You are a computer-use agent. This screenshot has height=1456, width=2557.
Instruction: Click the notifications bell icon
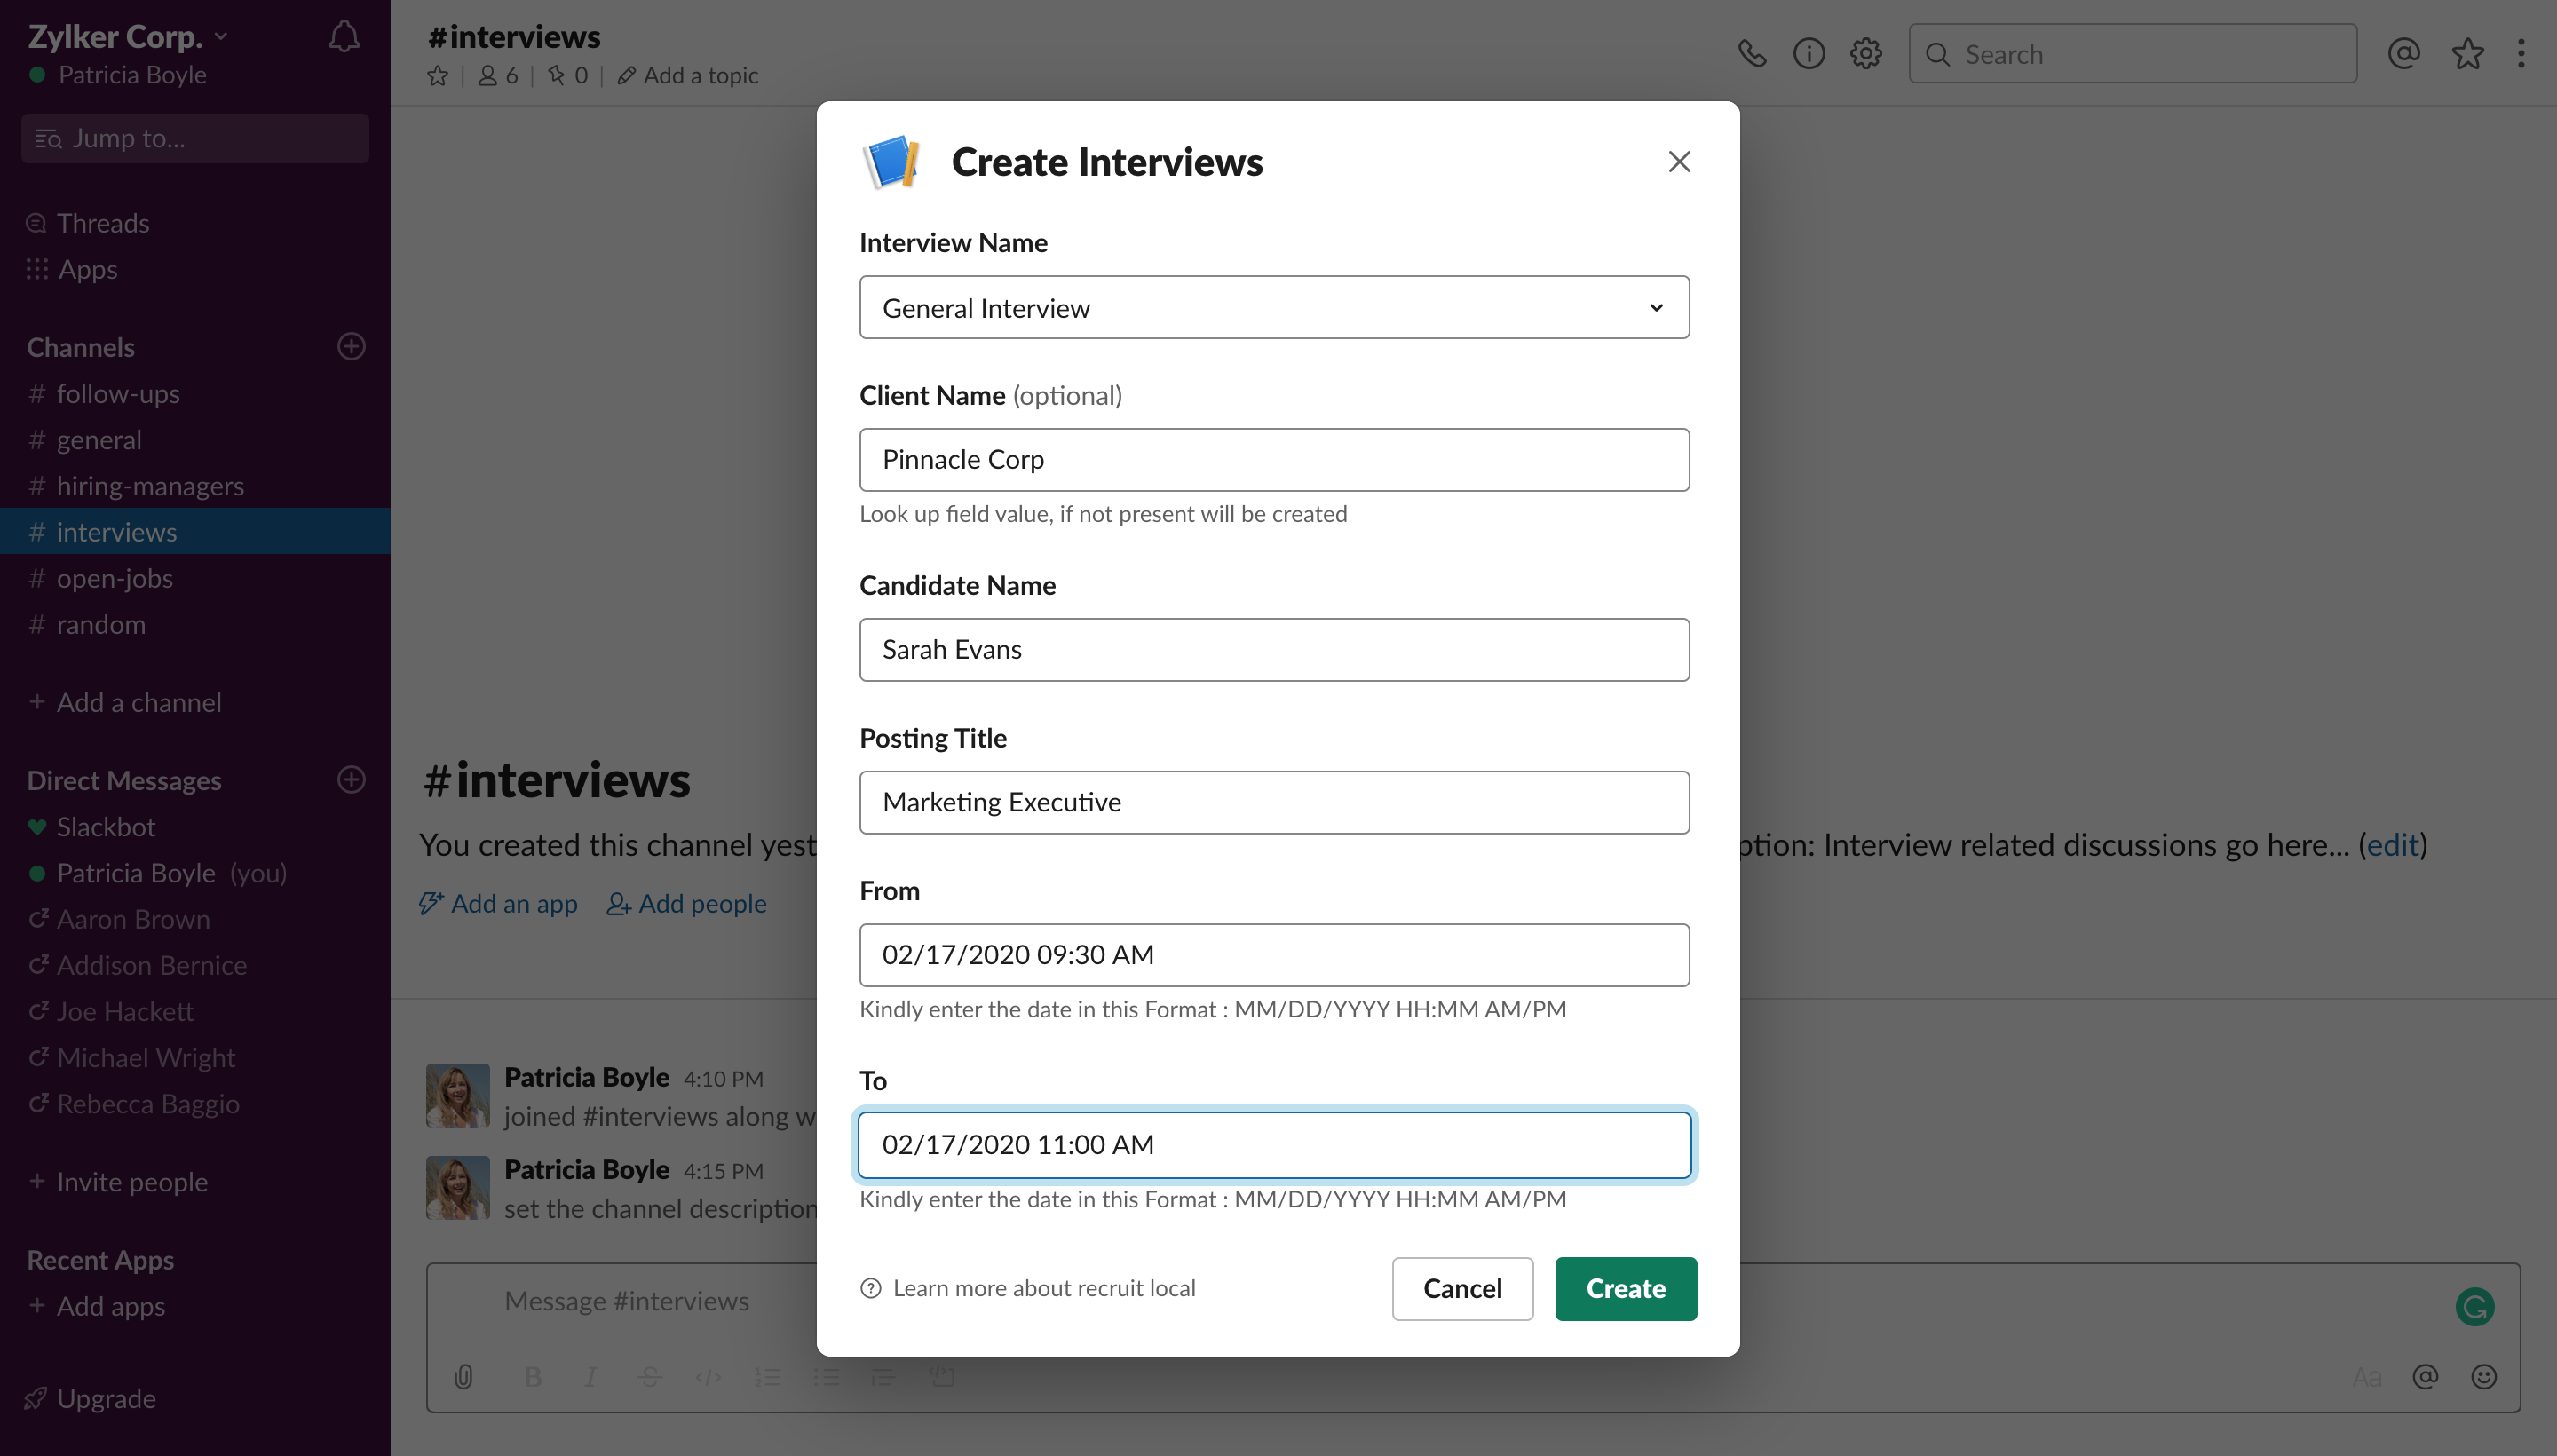point(343,37)
